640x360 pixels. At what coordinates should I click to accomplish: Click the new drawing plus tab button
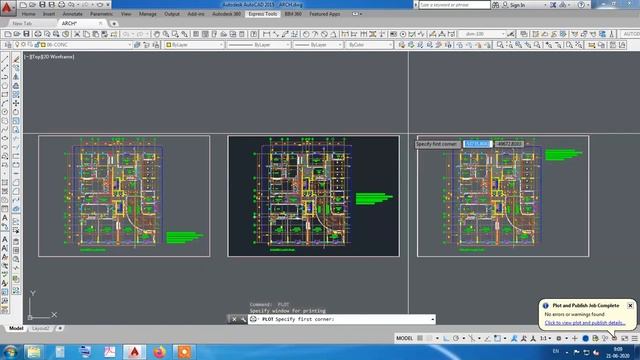114,24
